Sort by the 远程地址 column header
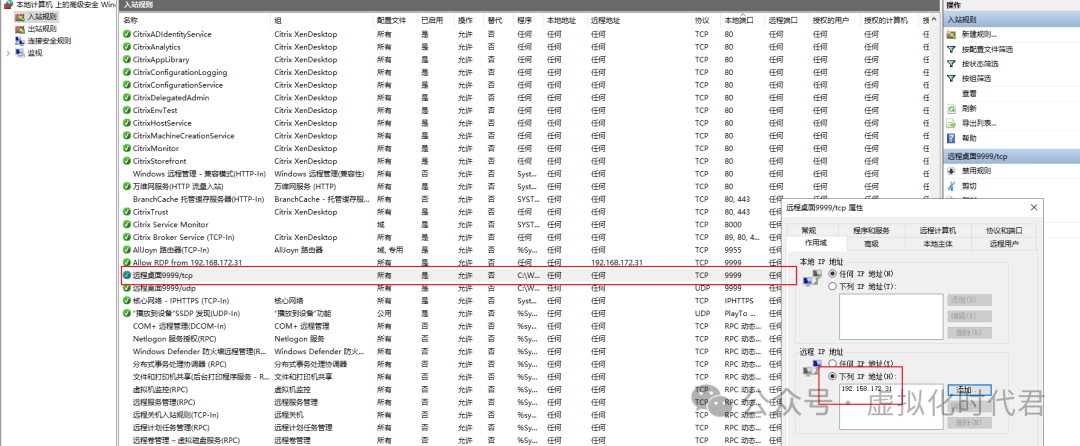This screenshot has width=1080, height=446. [604, 21]
